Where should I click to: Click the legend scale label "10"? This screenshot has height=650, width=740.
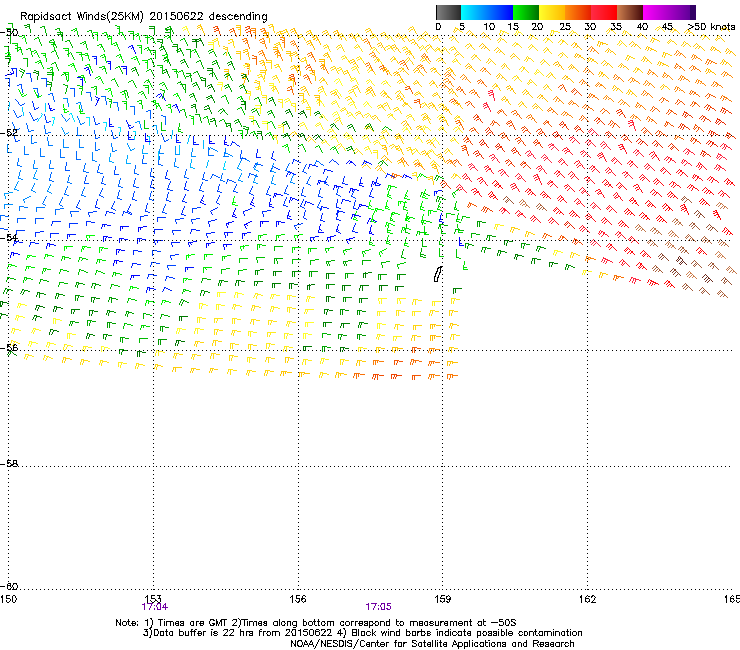[489, 27]
